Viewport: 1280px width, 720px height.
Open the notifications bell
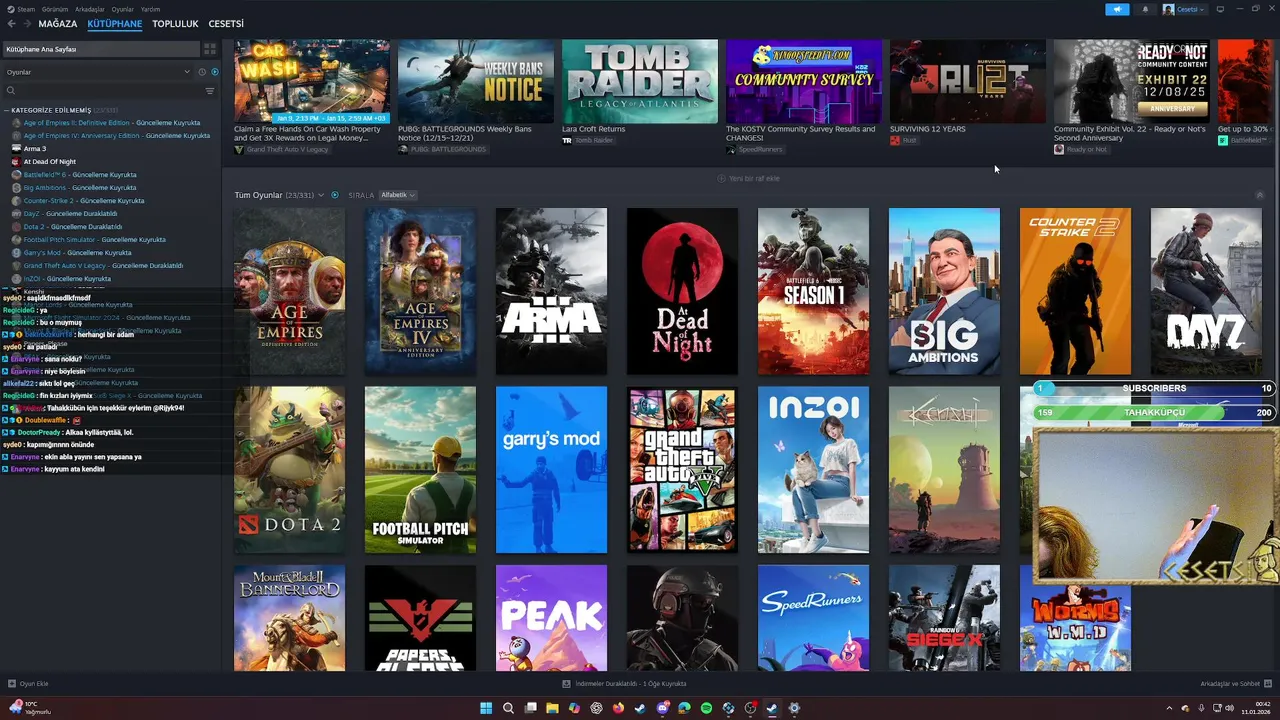click(x=1145, y=9)
